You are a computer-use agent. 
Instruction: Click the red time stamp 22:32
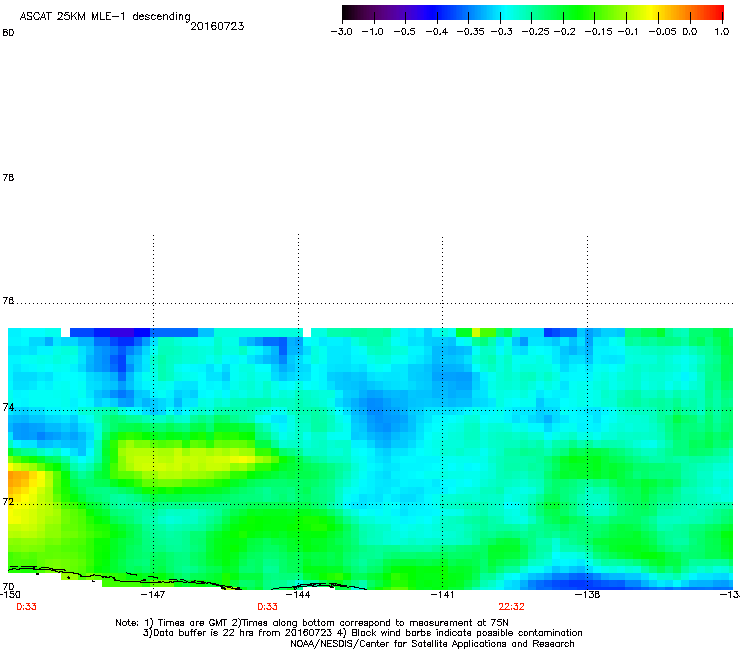(512, 607)
